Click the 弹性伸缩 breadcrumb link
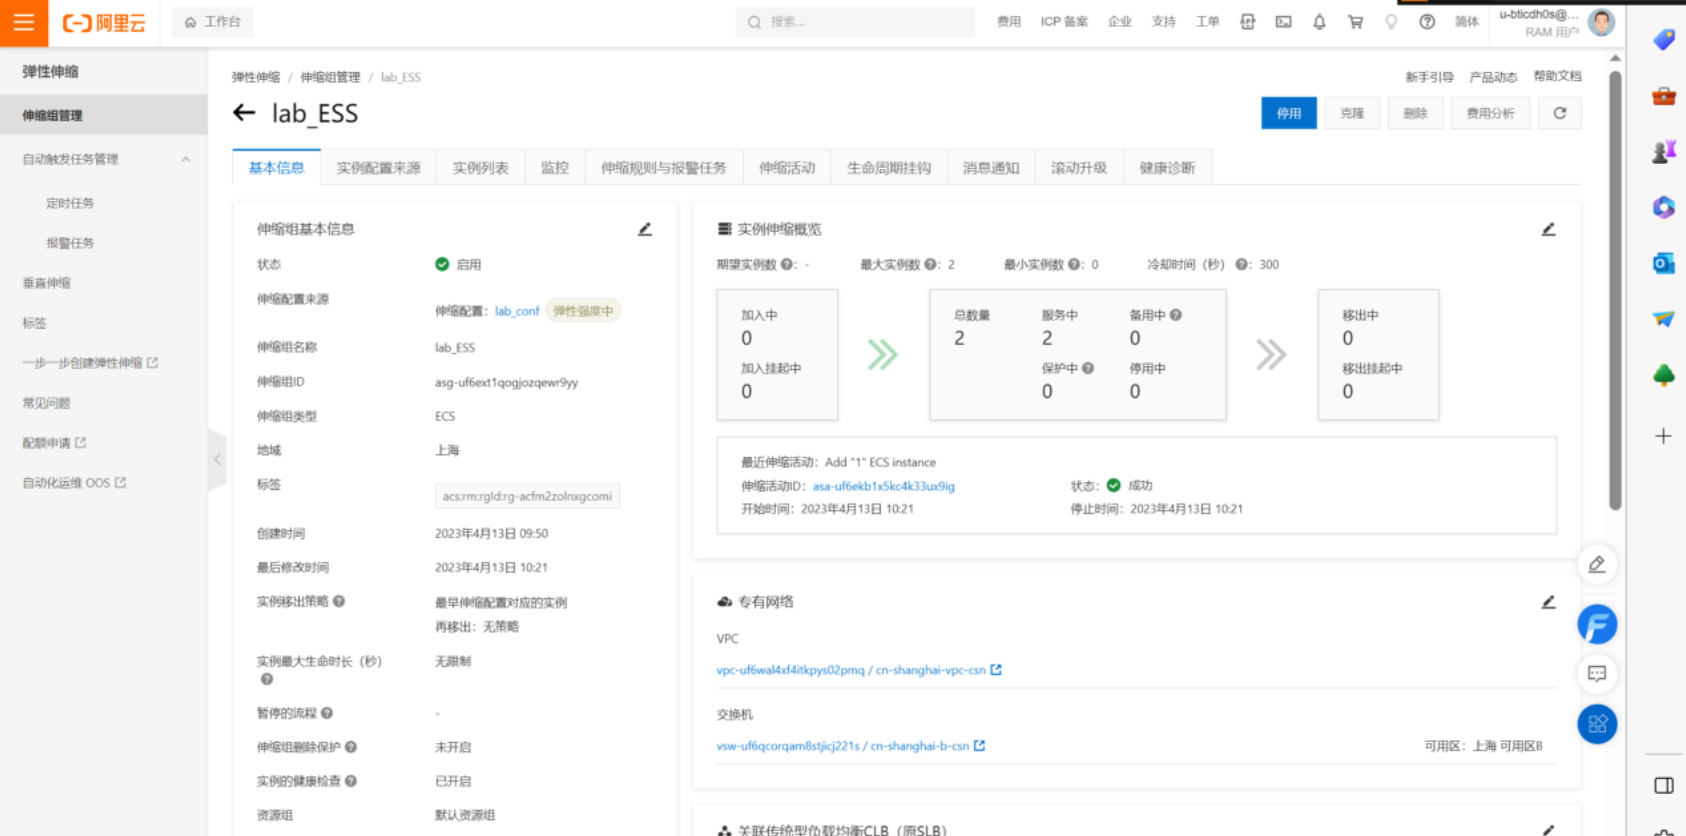The width and height of the screenshot is (1686, 836). pos(256,77)
